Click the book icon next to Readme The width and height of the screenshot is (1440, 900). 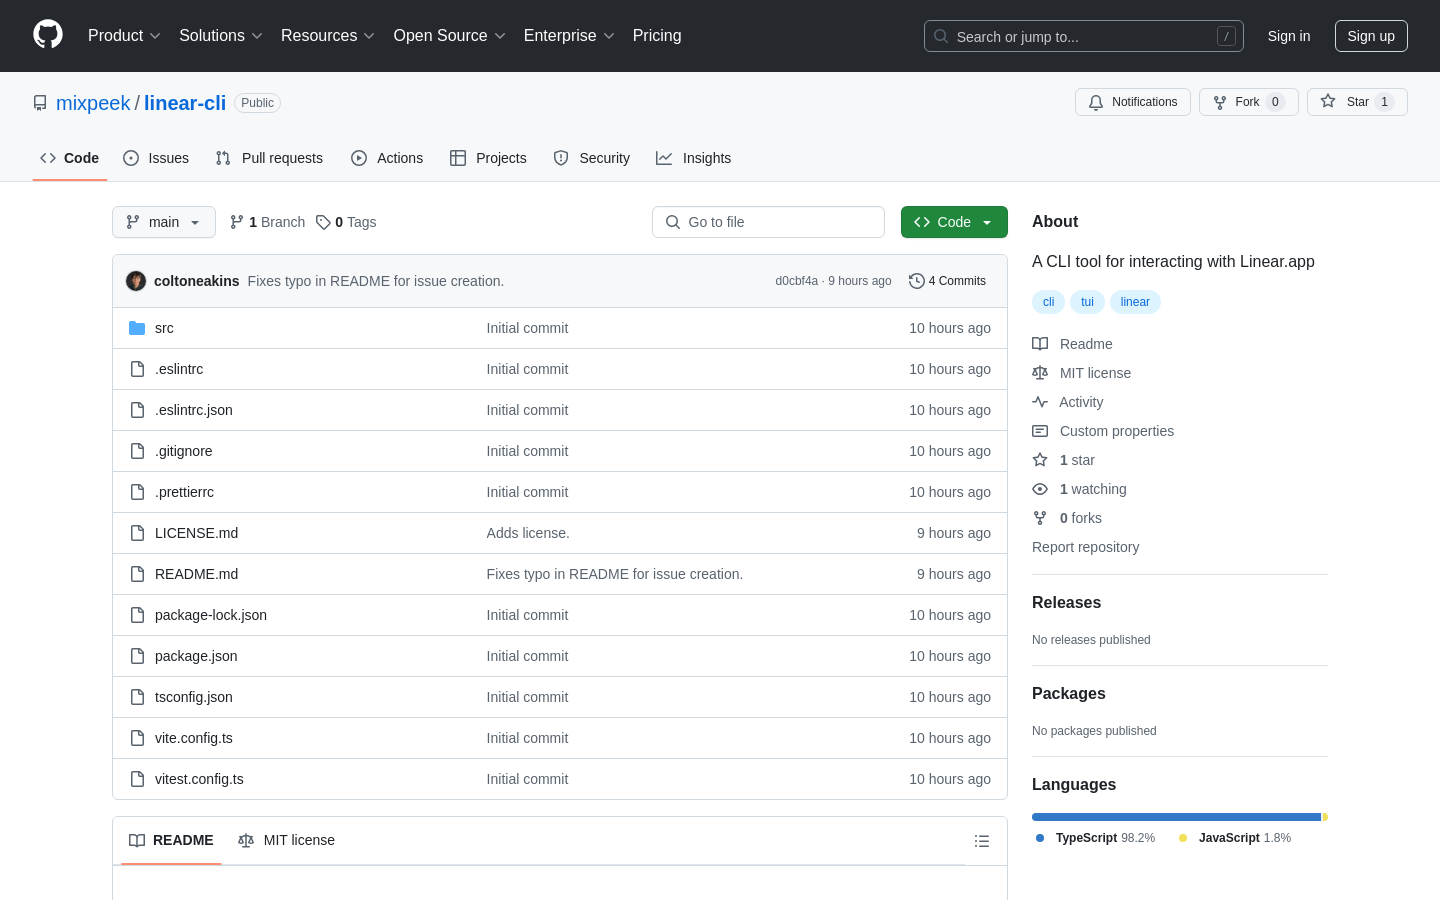click(1040, 344)
